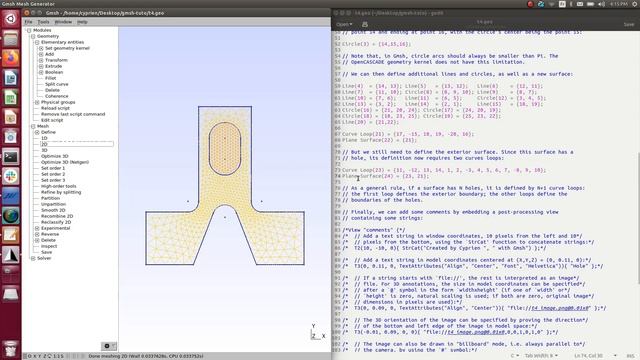
Task: Collapse the Modules tree node
Action: point(29,30)
